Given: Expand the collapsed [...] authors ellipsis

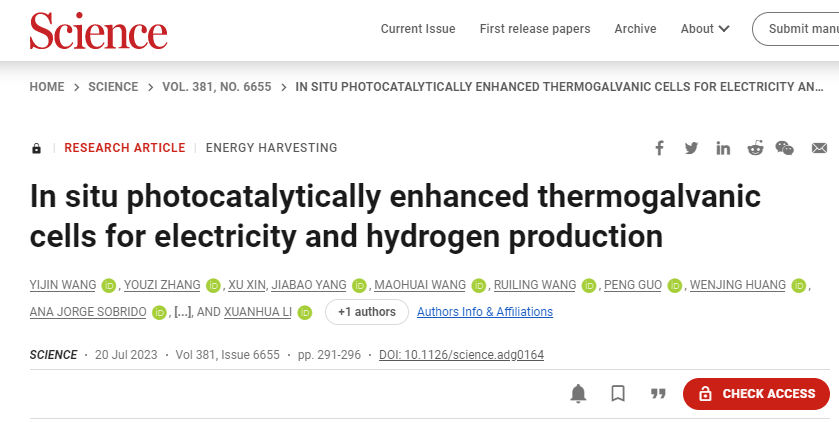Looking at the screenshot, I should [x=183, y=312].
